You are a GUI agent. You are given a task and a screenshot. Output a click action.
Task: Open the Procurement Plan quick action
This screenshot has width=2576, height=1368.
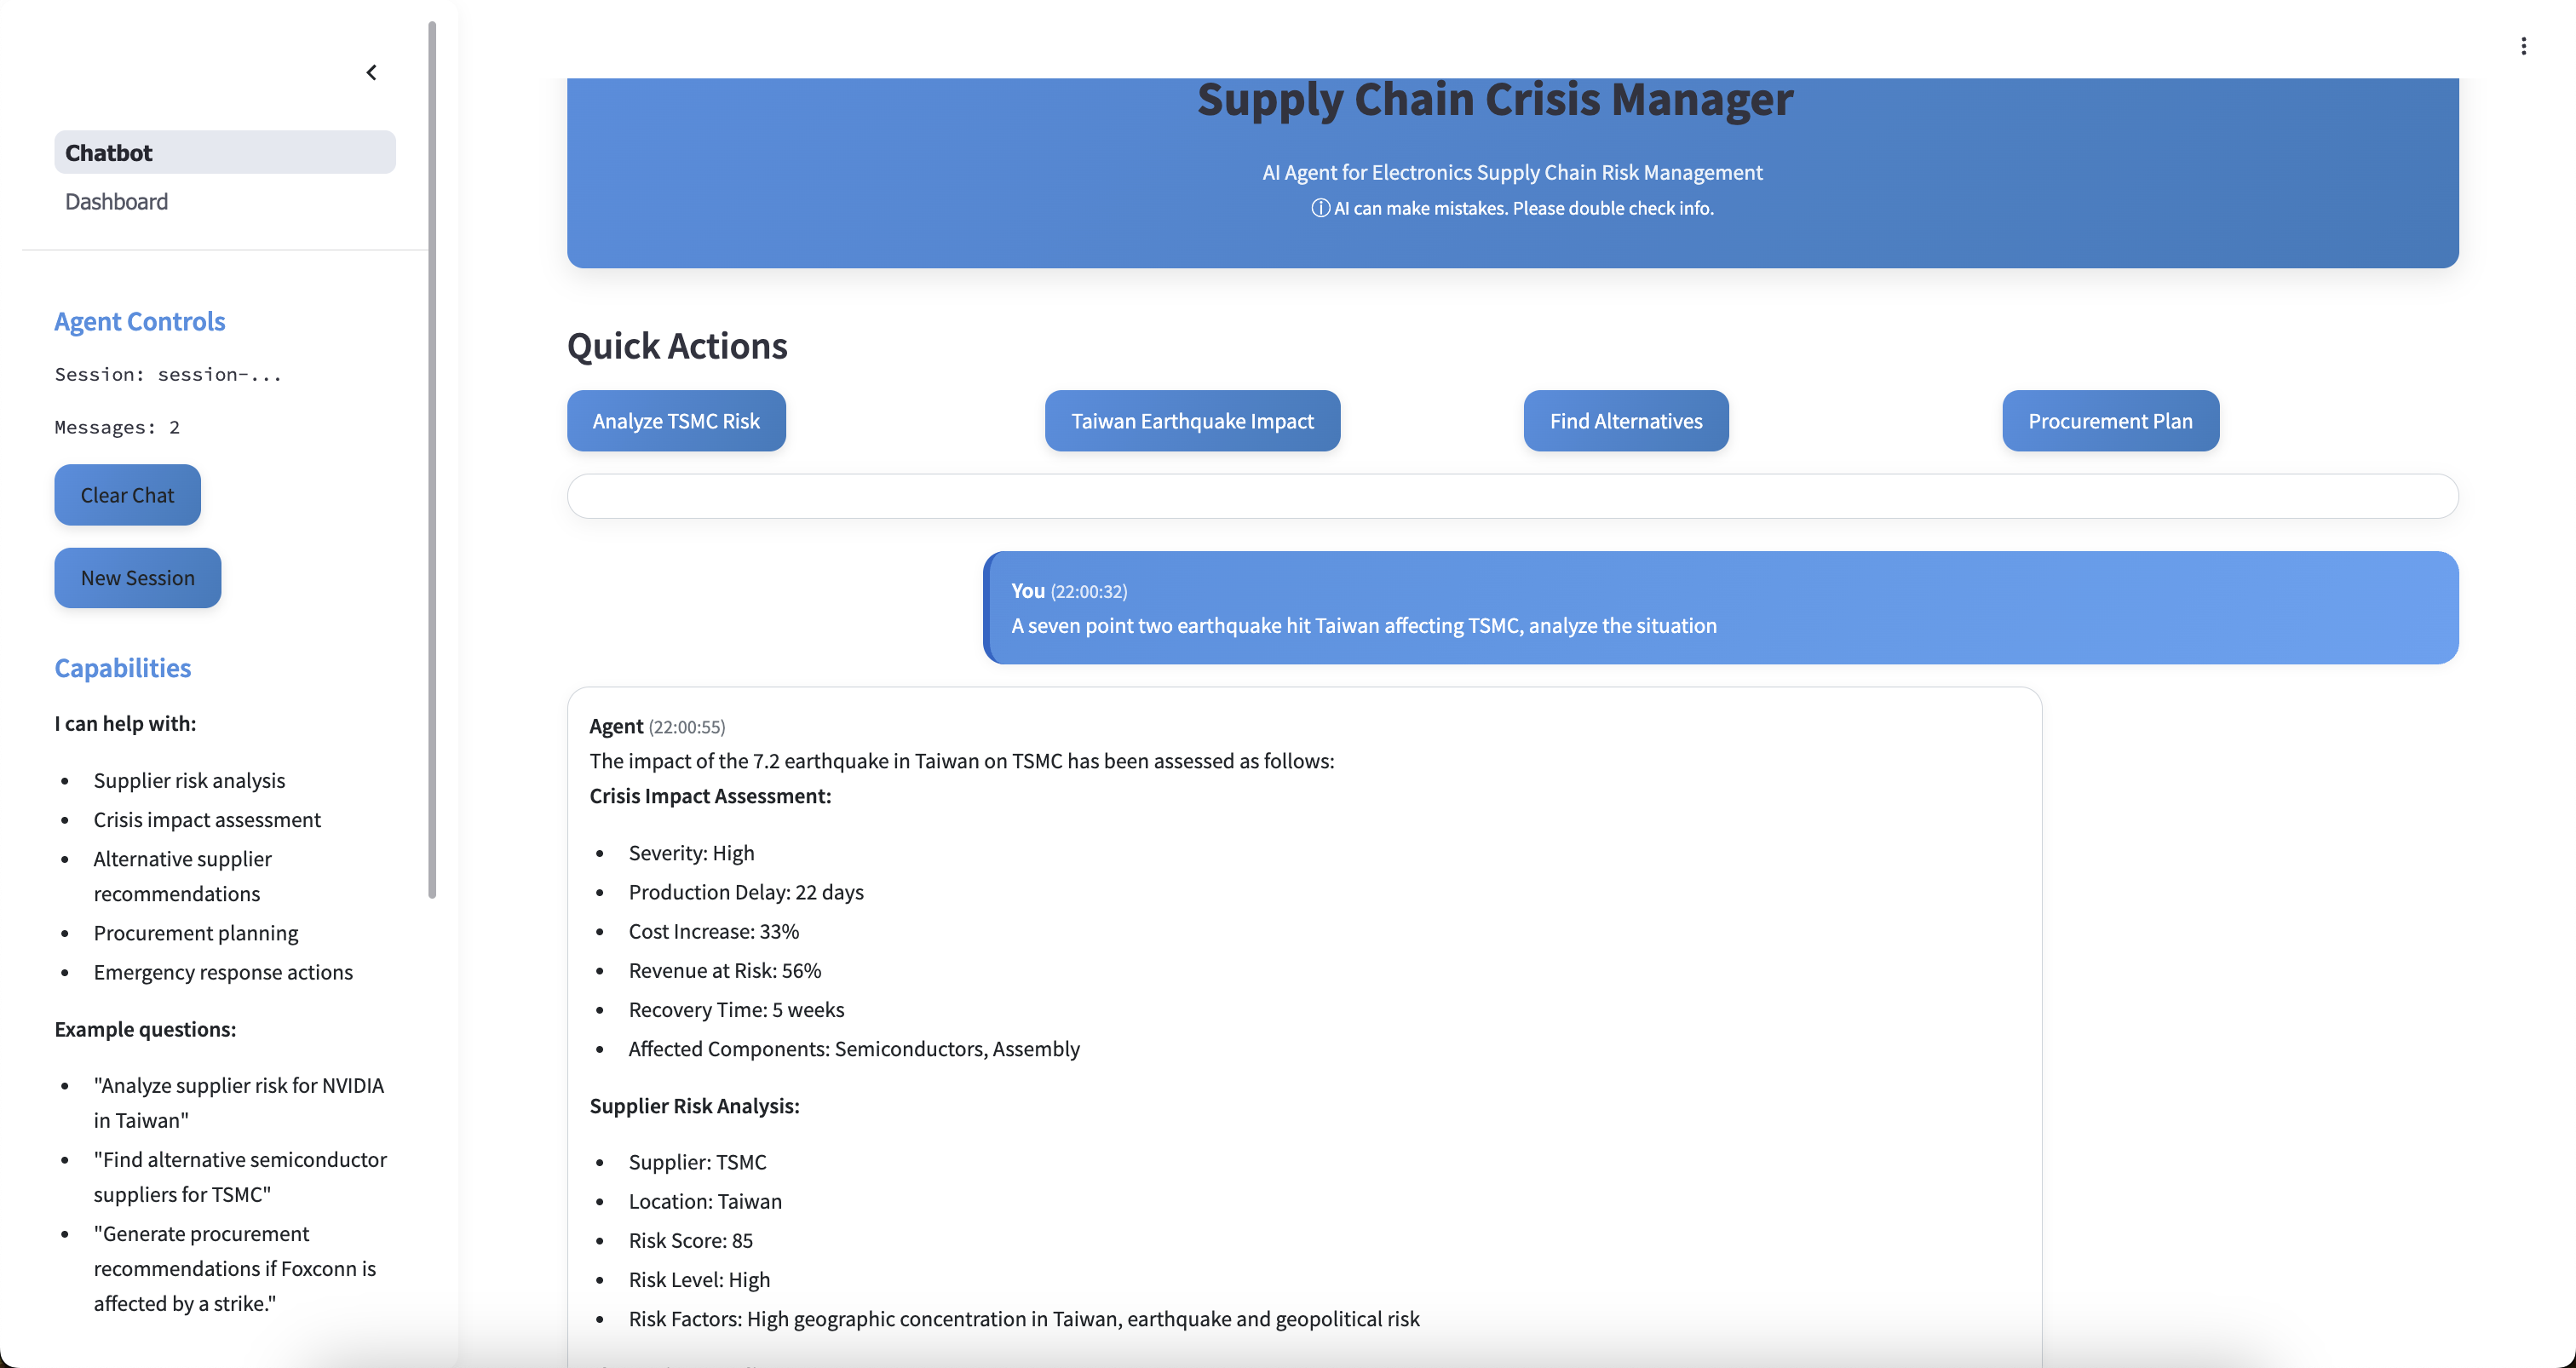(x=2110, y=420)
